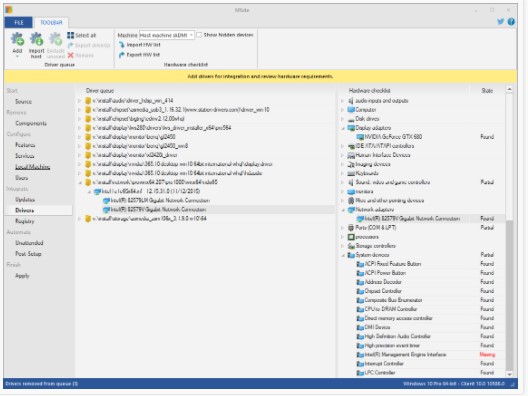Open the Machine host selection dropdown
Screen dimensions: 528x396
click(x=167, y=35)
